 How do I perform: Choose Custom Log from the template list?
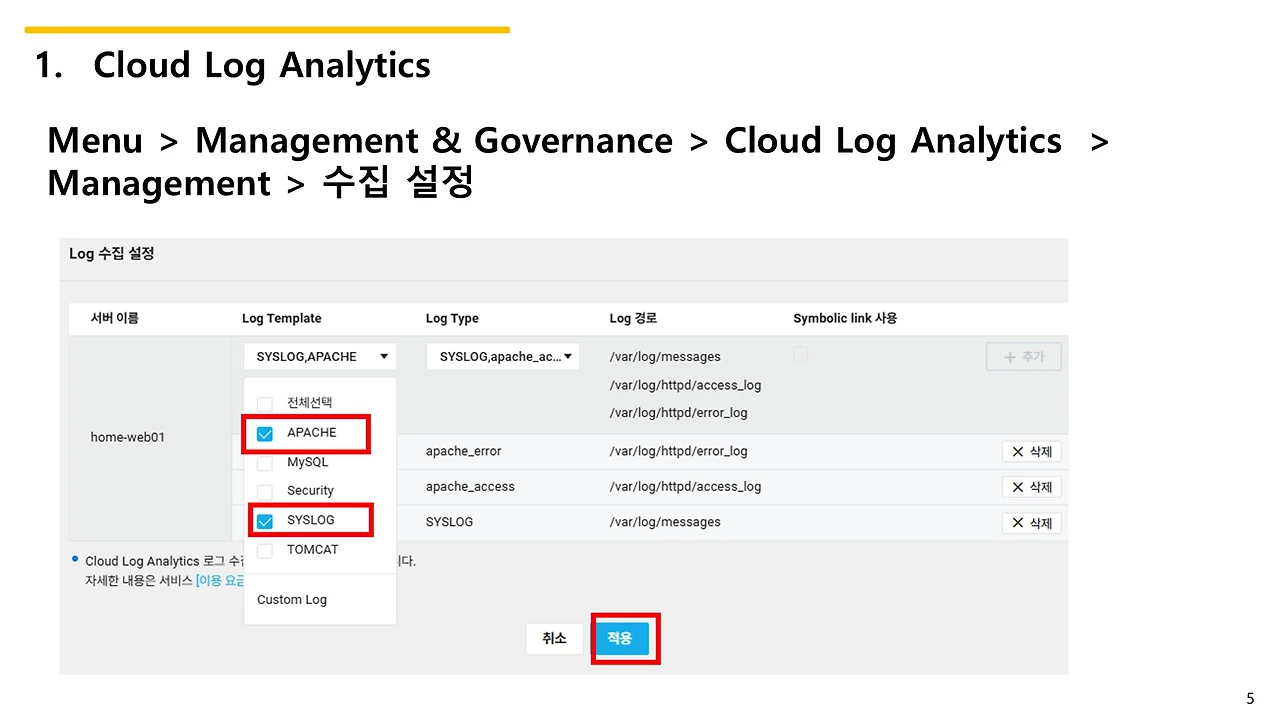[x=292, y=600]
